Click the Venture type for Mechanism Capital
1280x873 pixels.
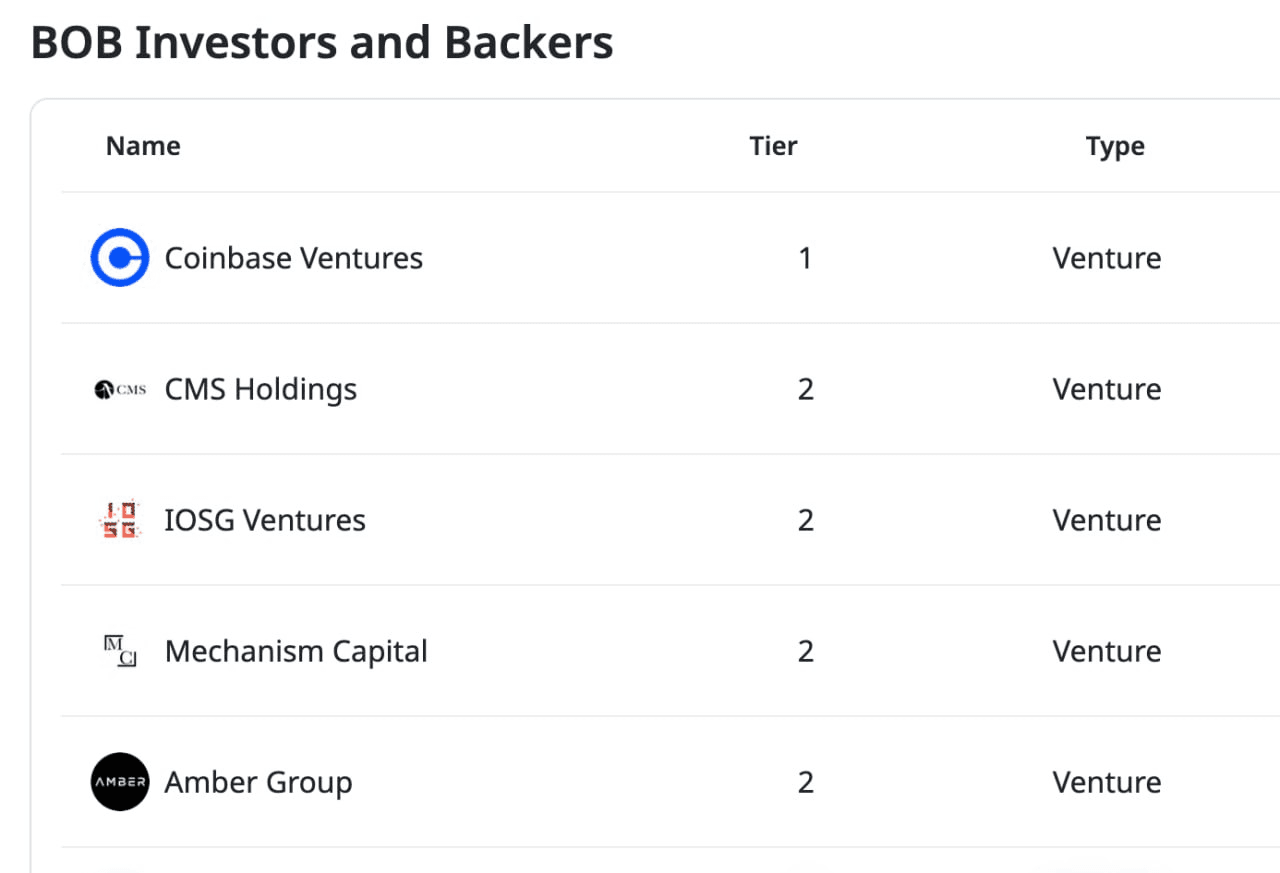pyautogui.click(x=1106, y=651)
